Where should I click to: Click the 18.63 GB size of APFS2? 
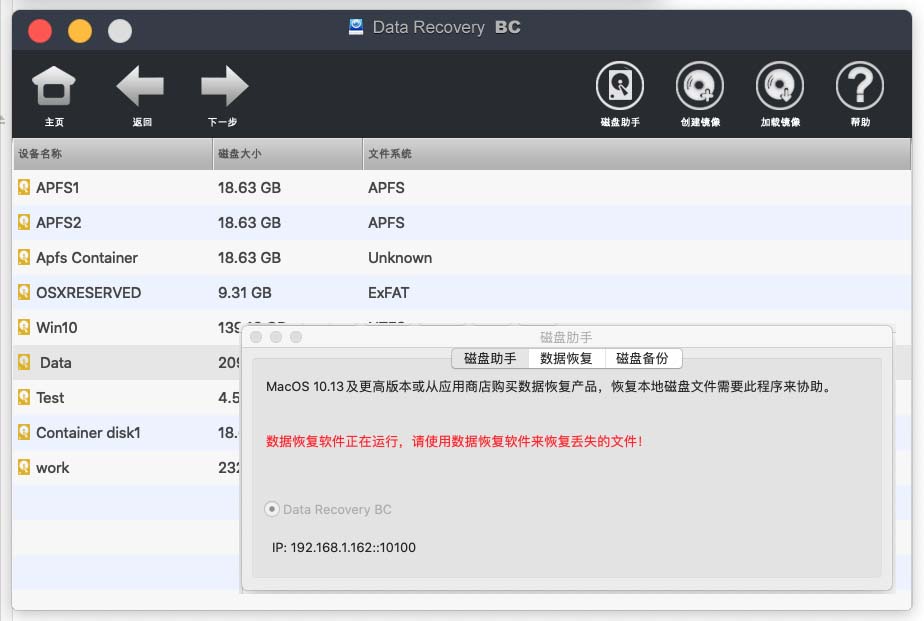click(249, 223)
